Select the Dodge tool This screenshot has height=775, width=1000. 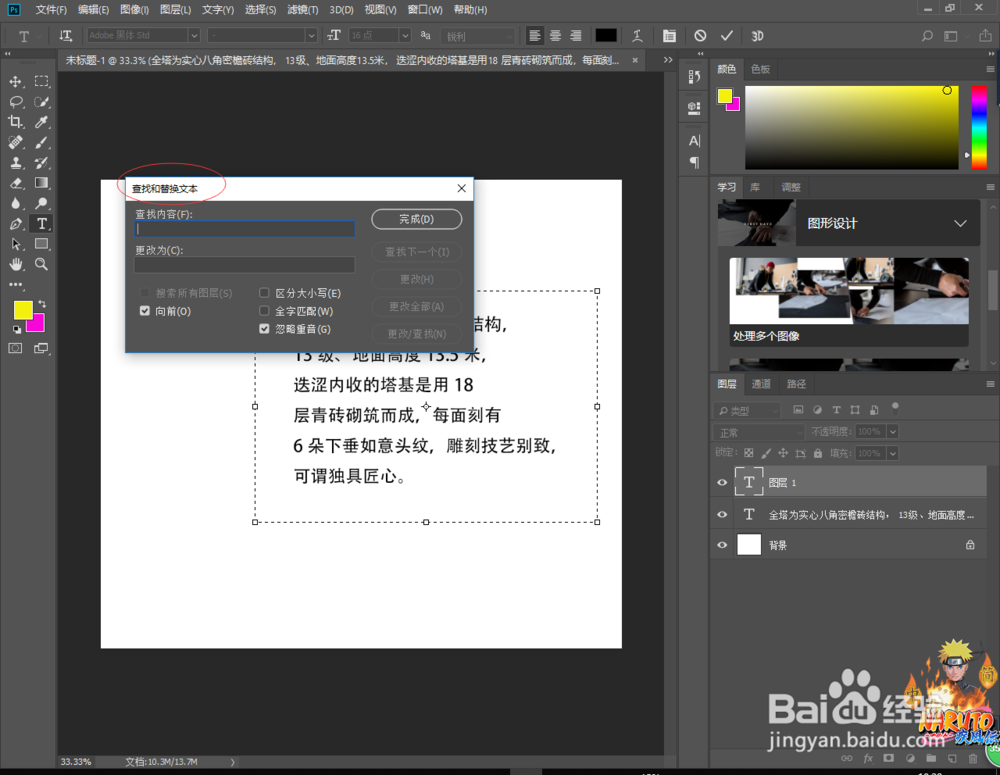[x=41, y=203]
